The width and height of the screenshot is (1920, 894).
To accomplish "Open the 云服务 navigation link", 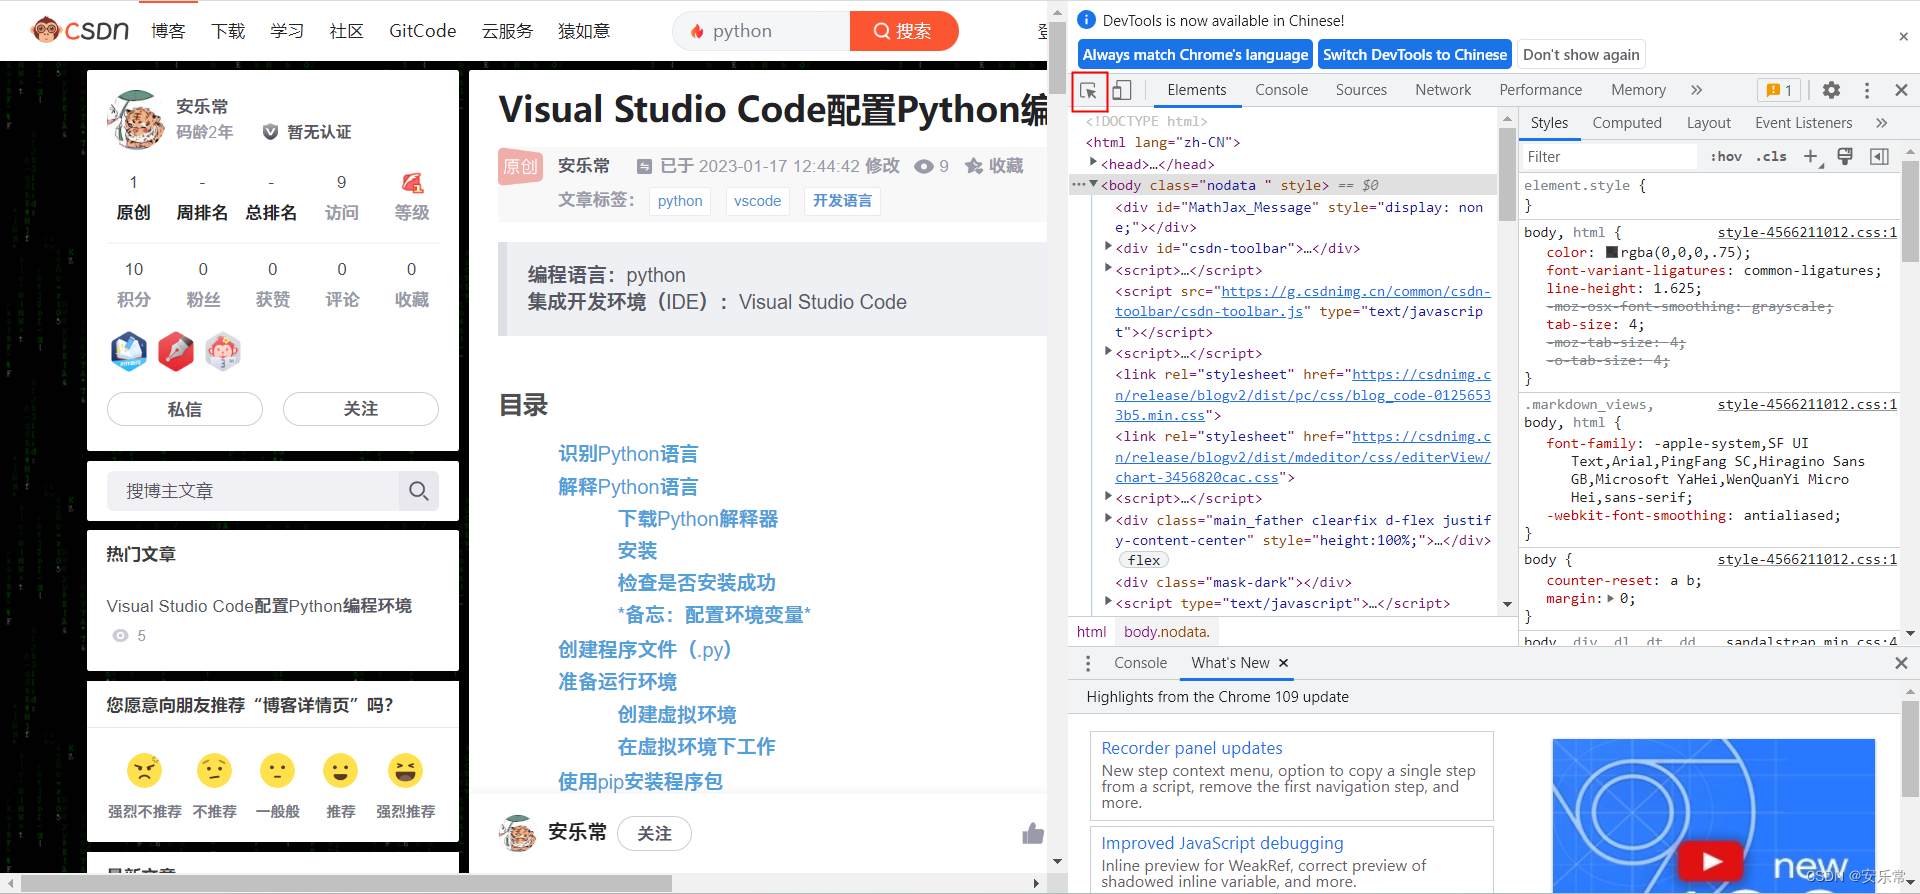I will (x=507, y=31).
